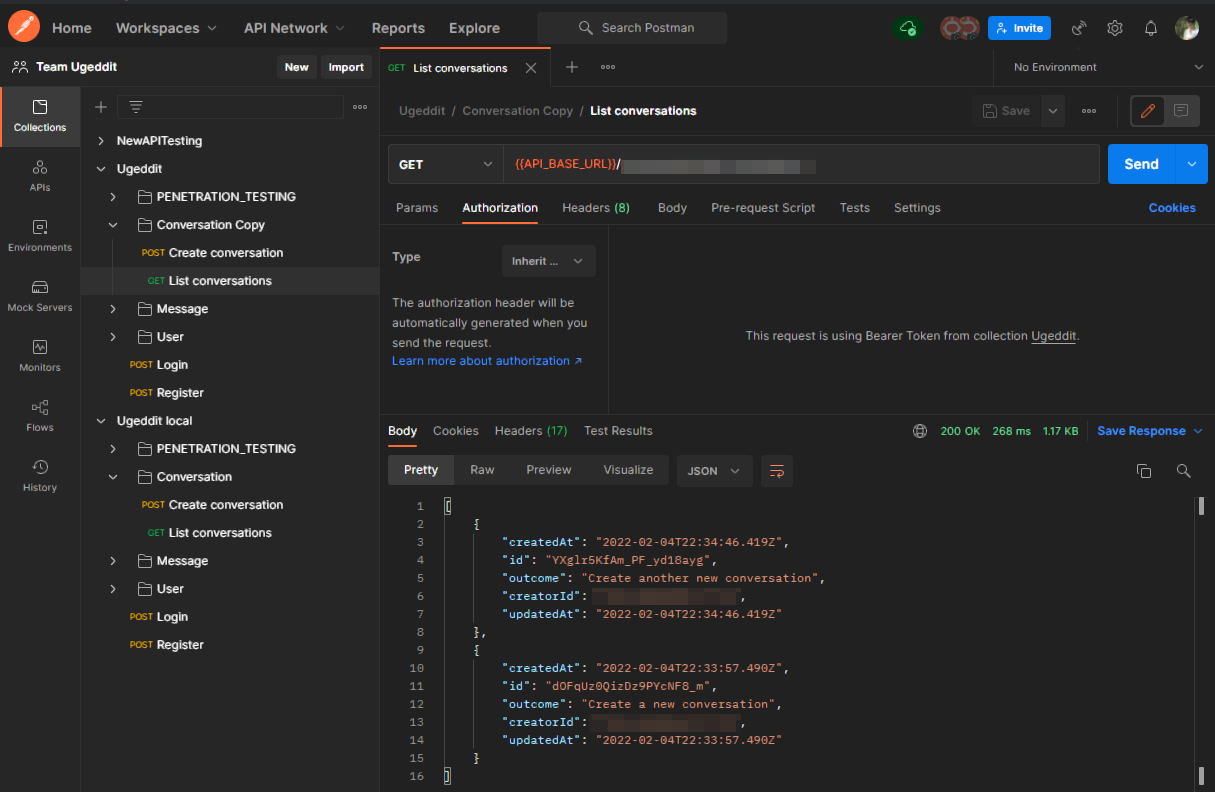This screenshot has height=792, width=1215.
Task: Open the Collections sidebar panel
Action: (x=40, y=117)
